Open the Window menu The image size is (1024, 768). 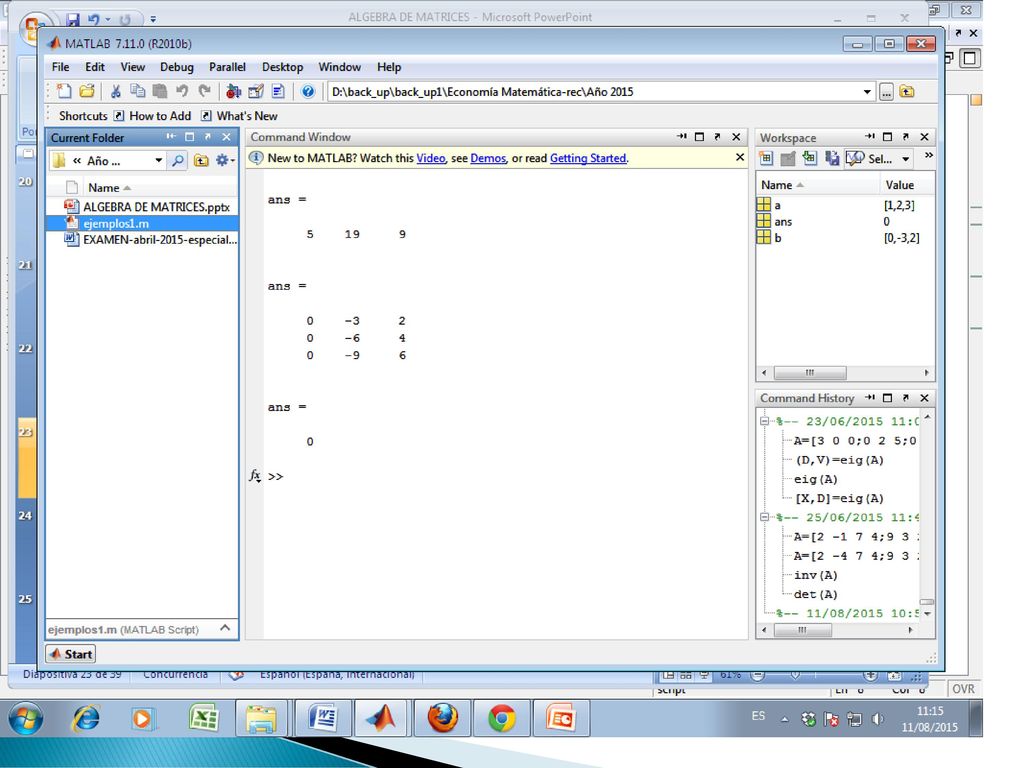coord(340,67)
